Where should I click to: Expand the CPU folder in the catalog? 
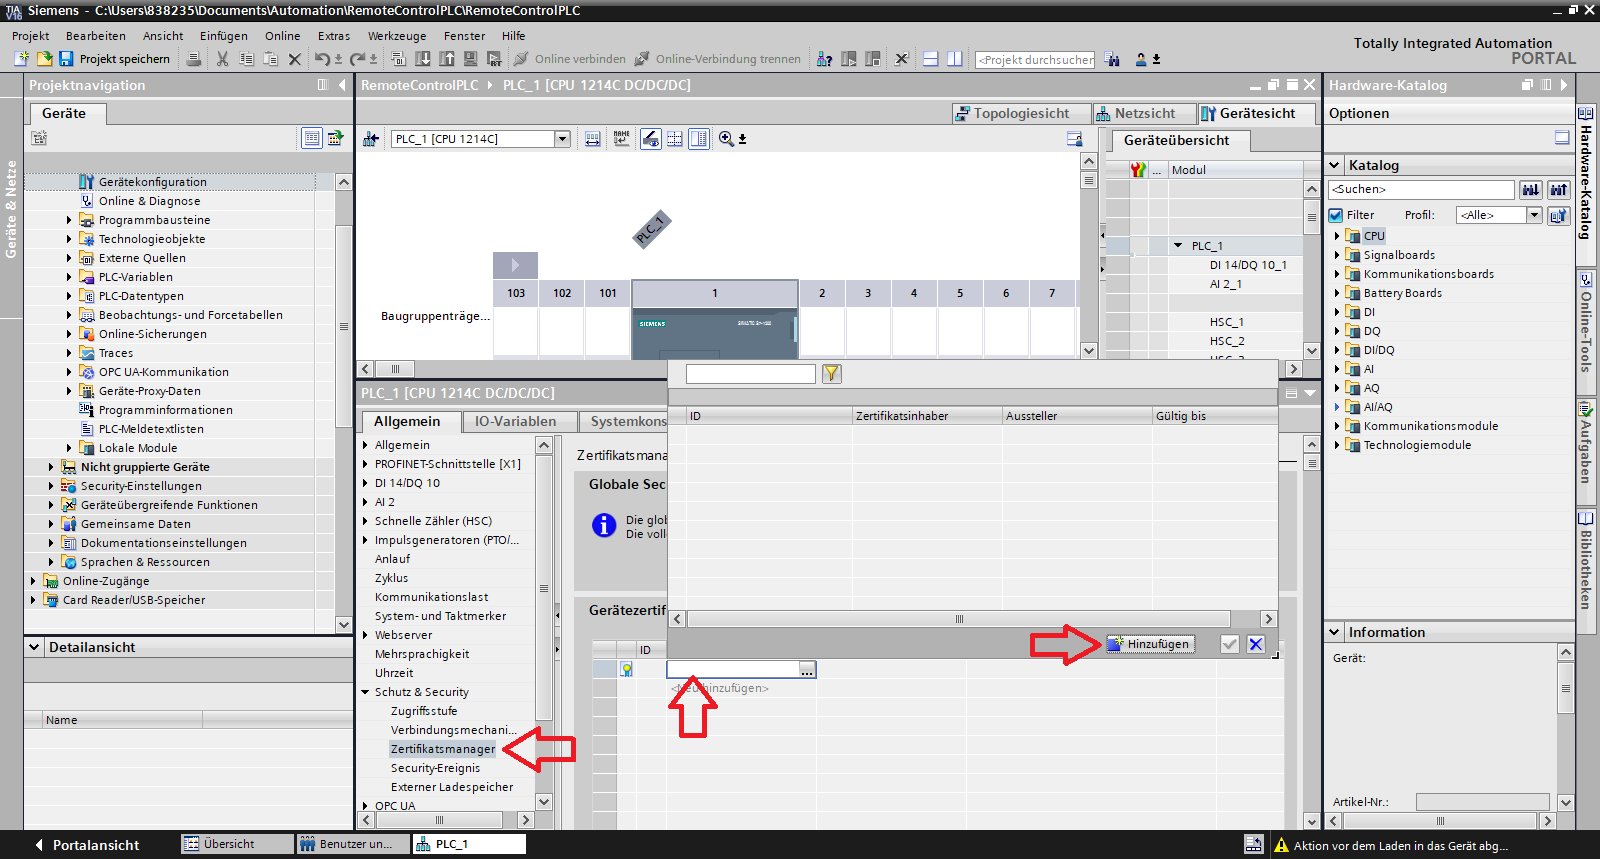[1337, 236]
